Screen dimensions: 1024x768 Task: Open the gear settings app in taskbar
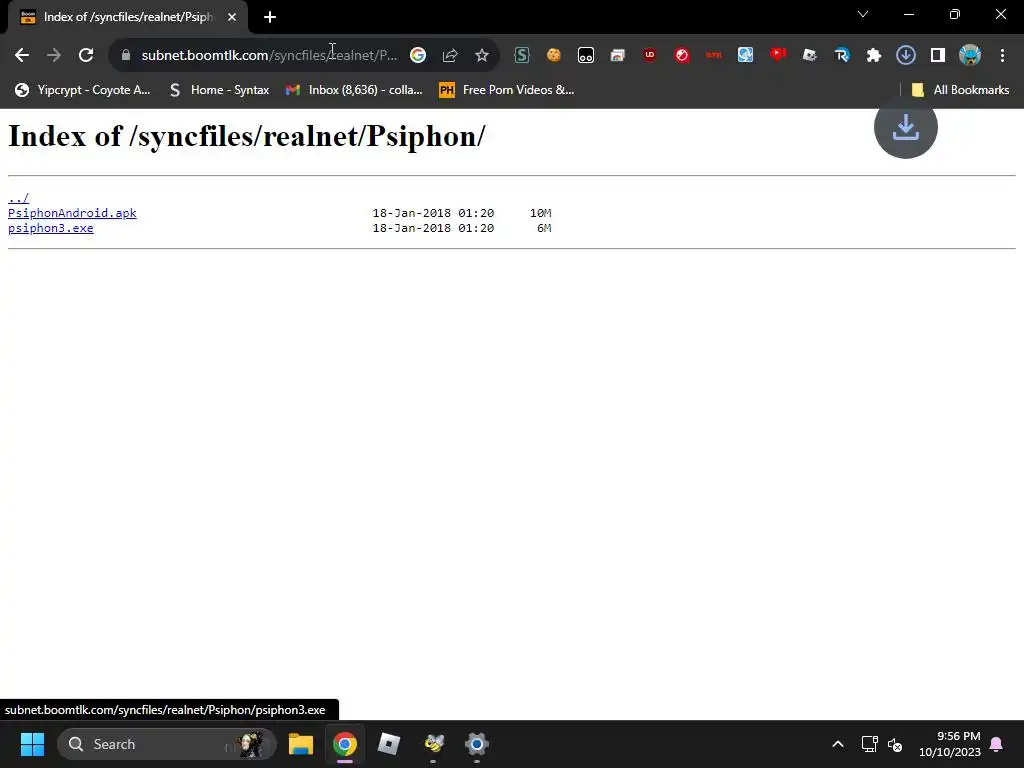(x=477, y=744)
